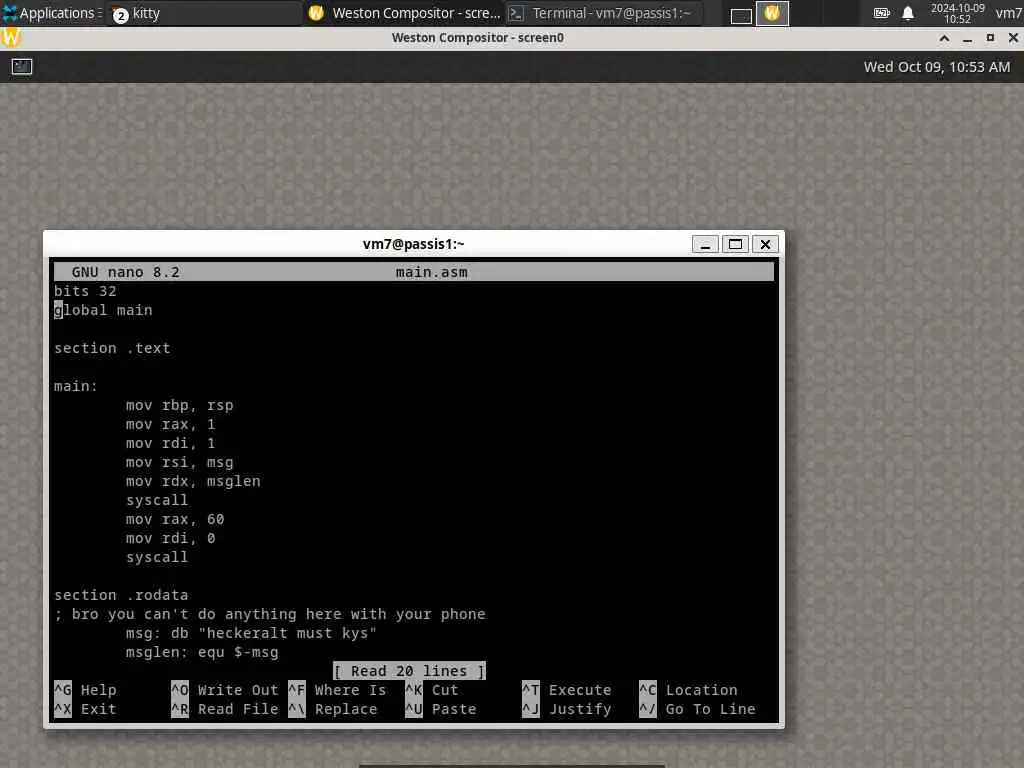Launch terminal from Weston panel icon
The width and height of the screenshot is (1024, 768).
coord(22,67)
